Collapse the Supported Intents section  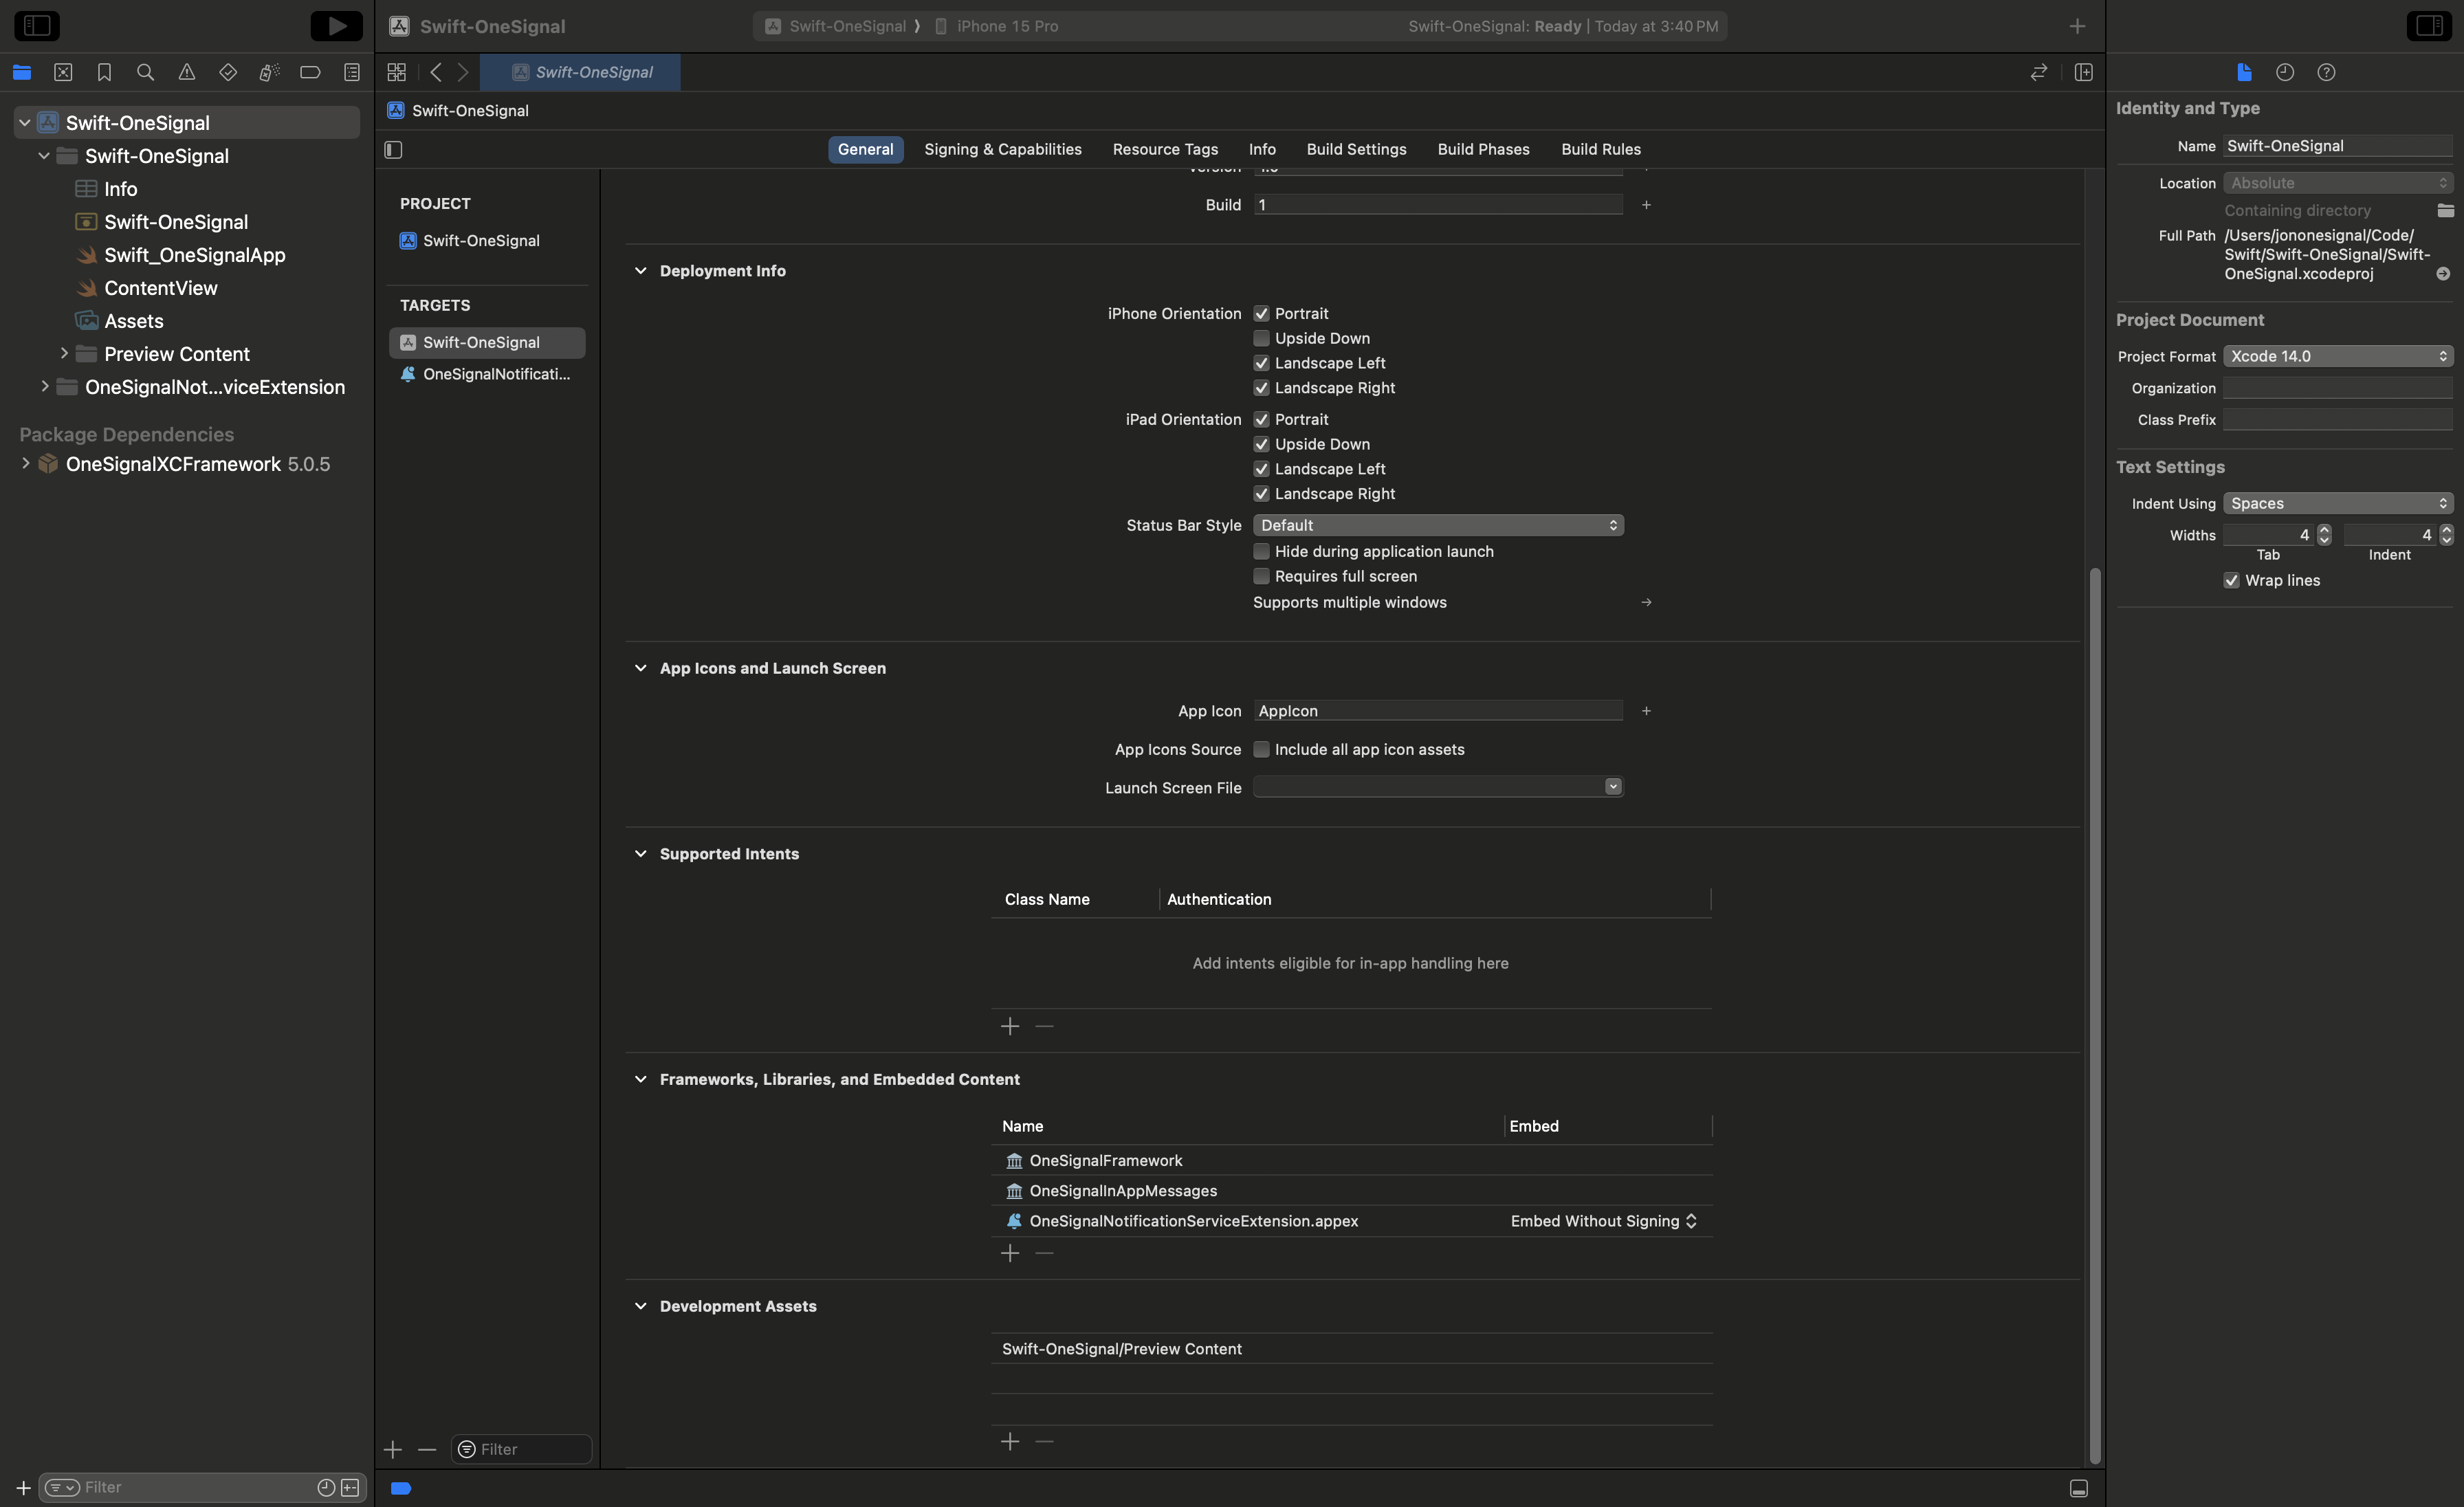coord(640,854)
